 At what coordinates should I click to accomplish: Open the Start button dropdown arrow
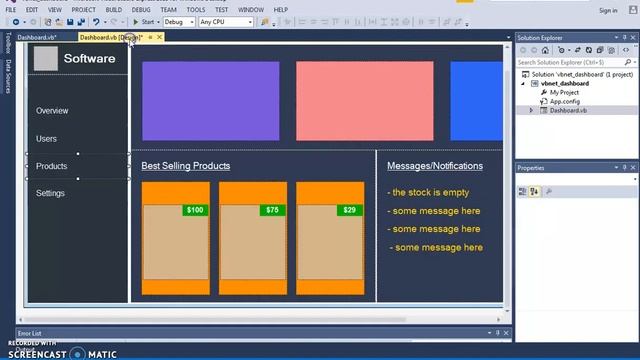(158, 22)
